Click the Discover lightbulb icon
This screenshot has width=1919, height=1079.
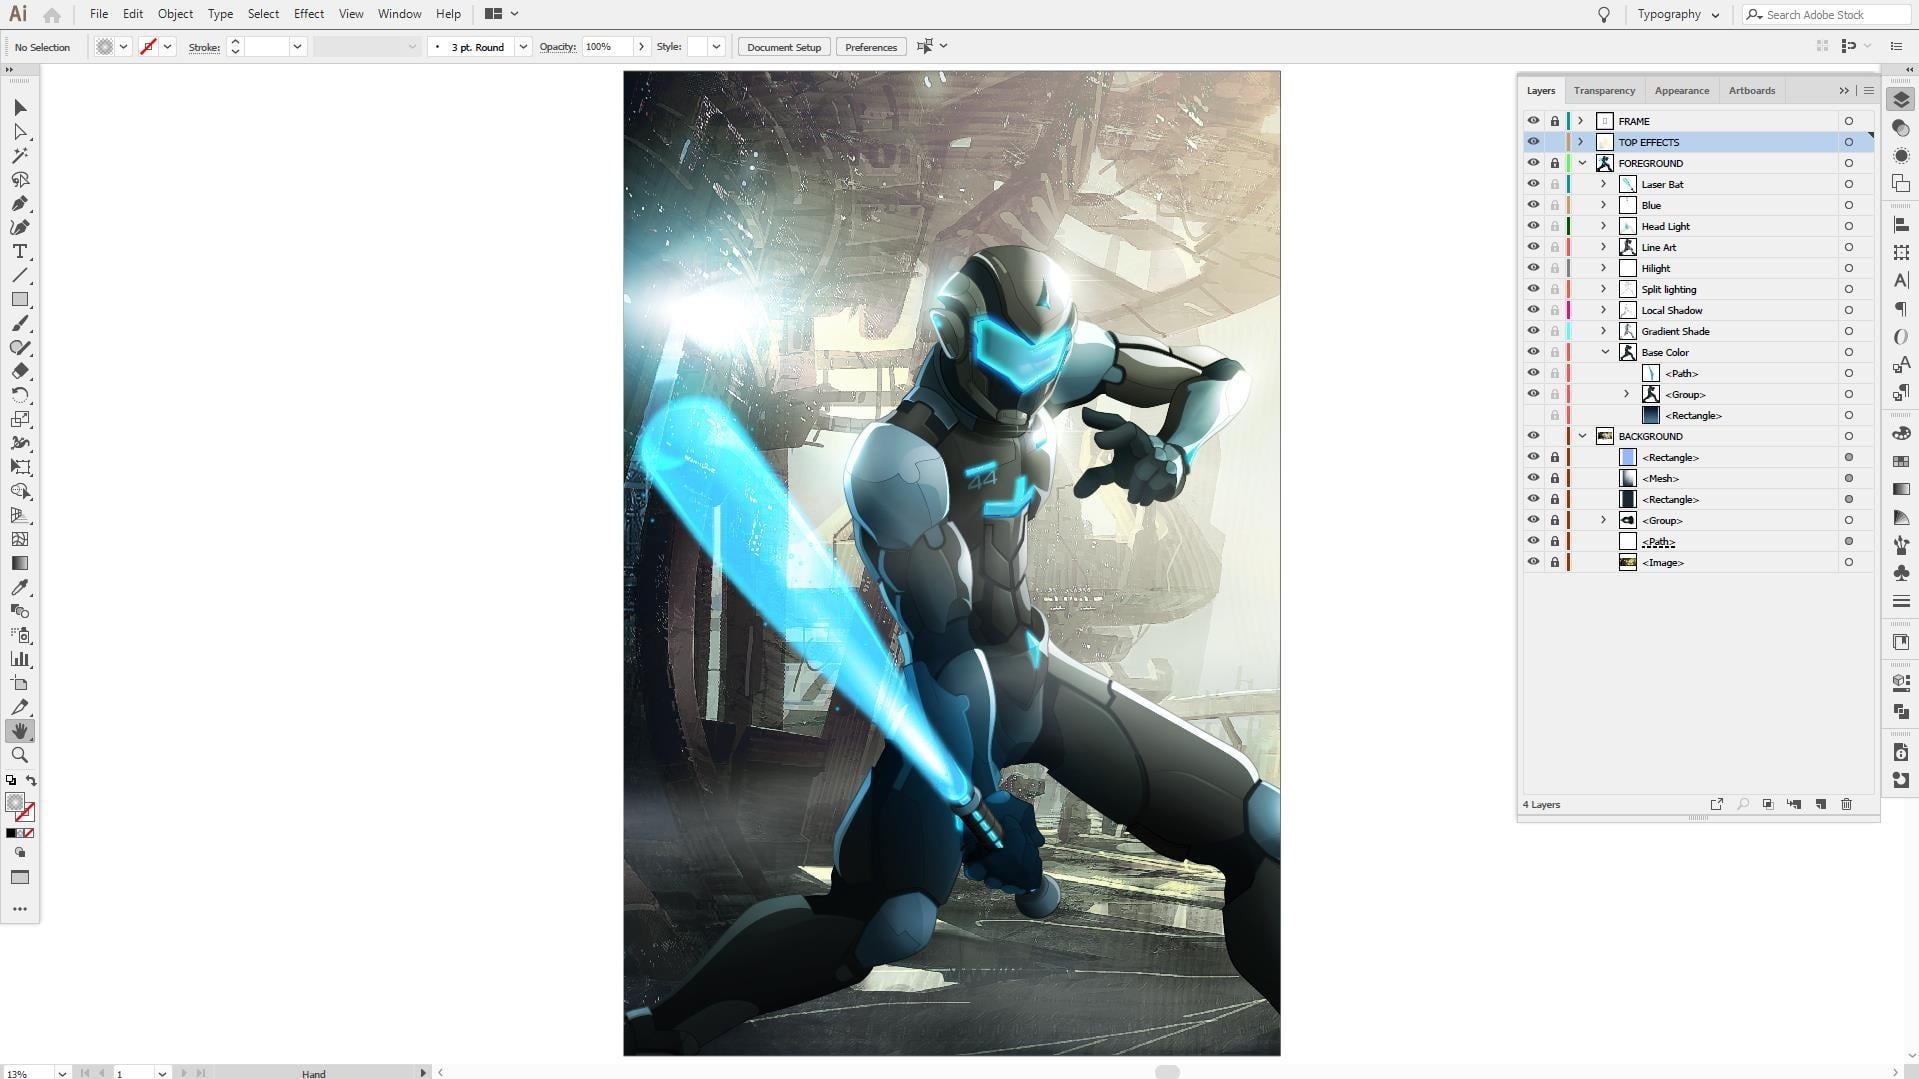(x=1604, y=14)
